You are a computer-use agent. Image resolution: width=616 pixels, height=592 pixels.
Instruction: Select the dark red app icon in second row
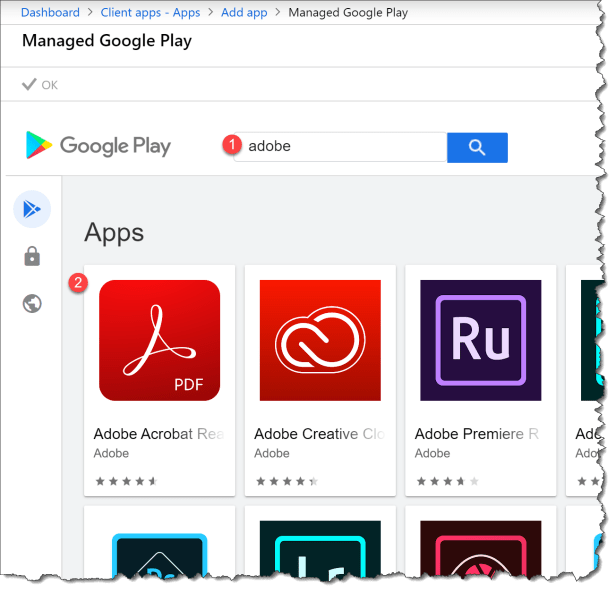481,549
